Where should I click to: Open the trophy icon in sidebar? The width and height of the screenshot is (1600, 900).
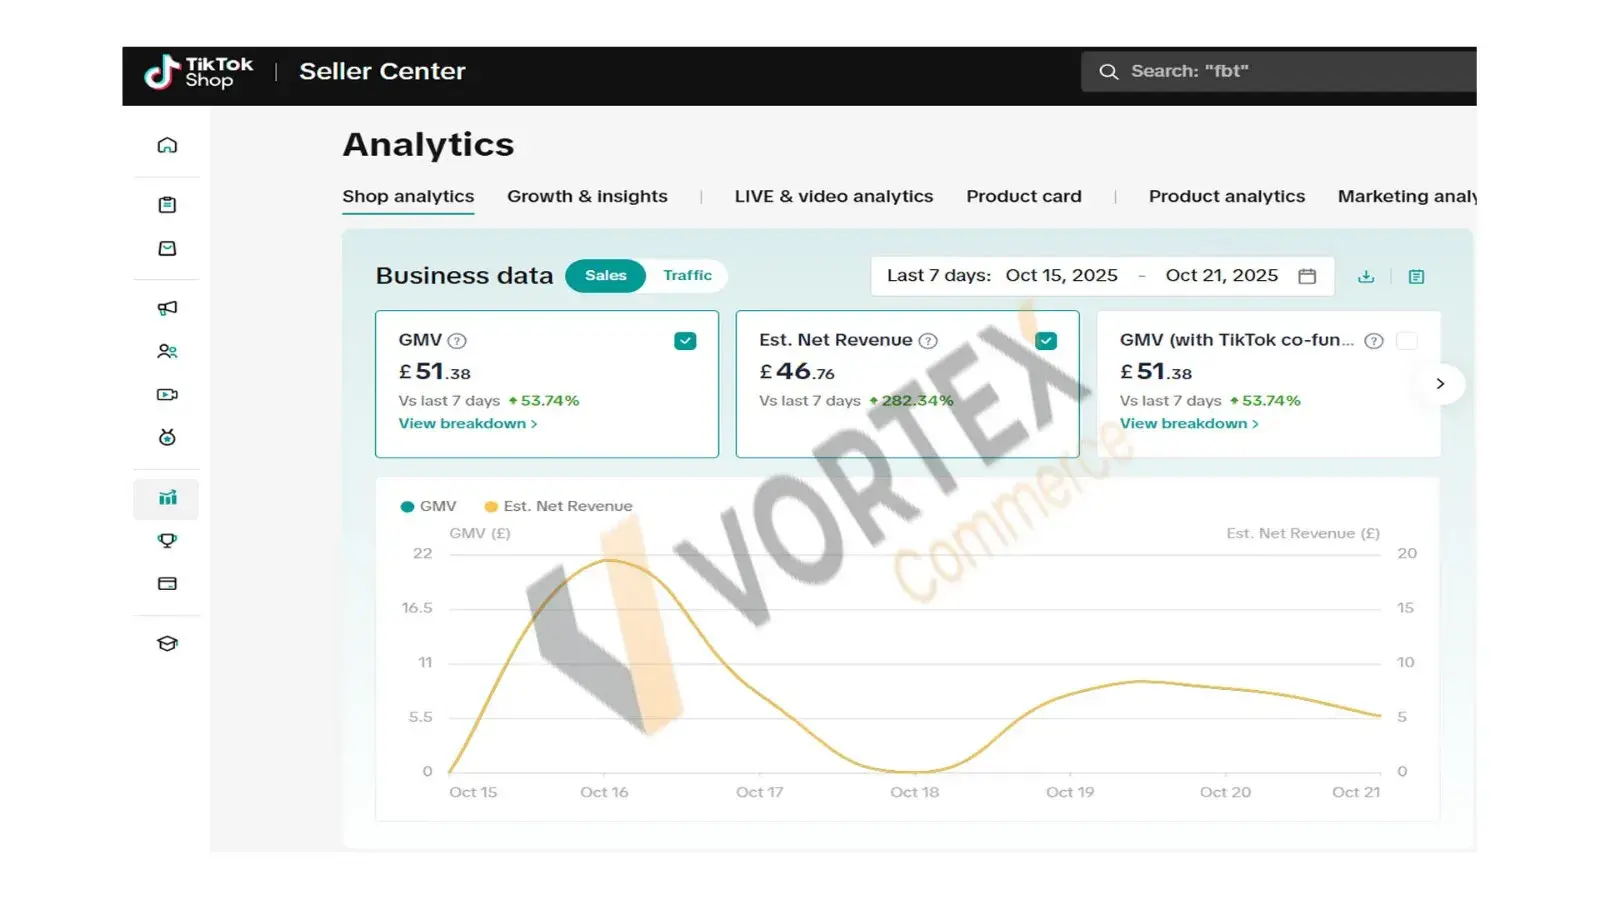point(167,541)
